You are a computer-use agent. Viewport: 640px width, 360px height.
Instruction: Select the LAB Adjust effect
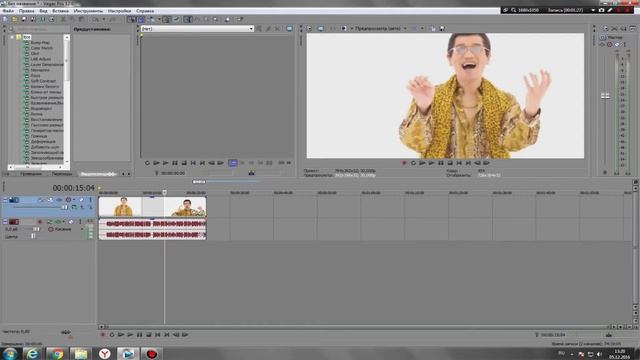pyautogui.click(x=41, y=59)
